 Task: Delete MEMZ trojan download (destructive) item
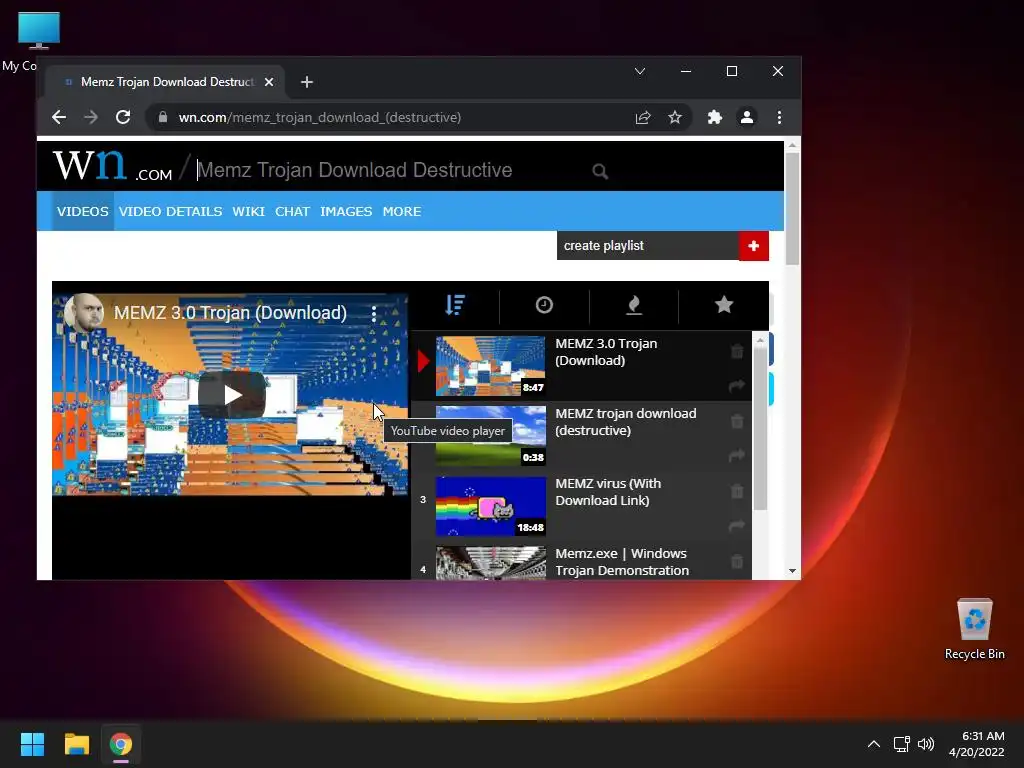(x=737, y=421)
